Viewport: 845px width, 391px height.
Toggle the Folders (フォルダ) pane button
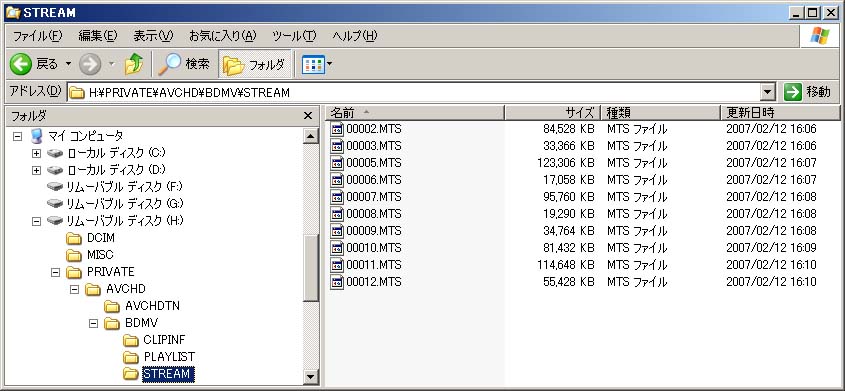tap(254, 65)
